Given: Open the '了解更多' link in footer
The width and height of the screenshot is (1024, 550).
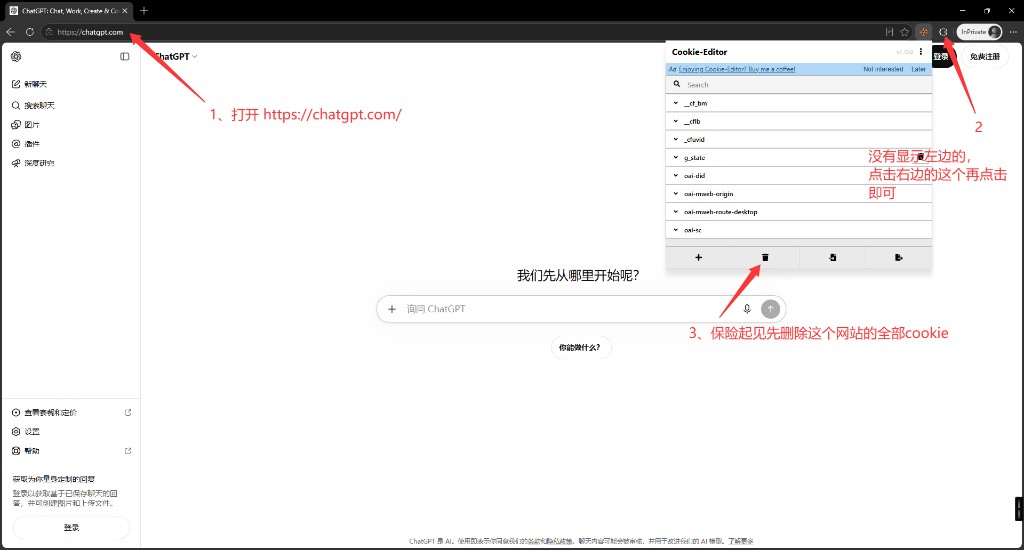Looking at the screenshot, I should (740, 541).
